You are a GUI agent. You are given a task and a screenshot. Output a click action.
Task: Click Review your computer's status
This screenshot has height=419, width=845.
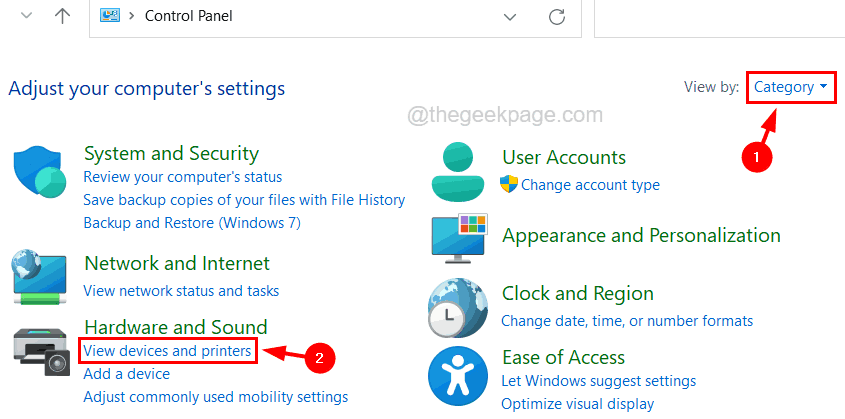[x=182, y=177]
